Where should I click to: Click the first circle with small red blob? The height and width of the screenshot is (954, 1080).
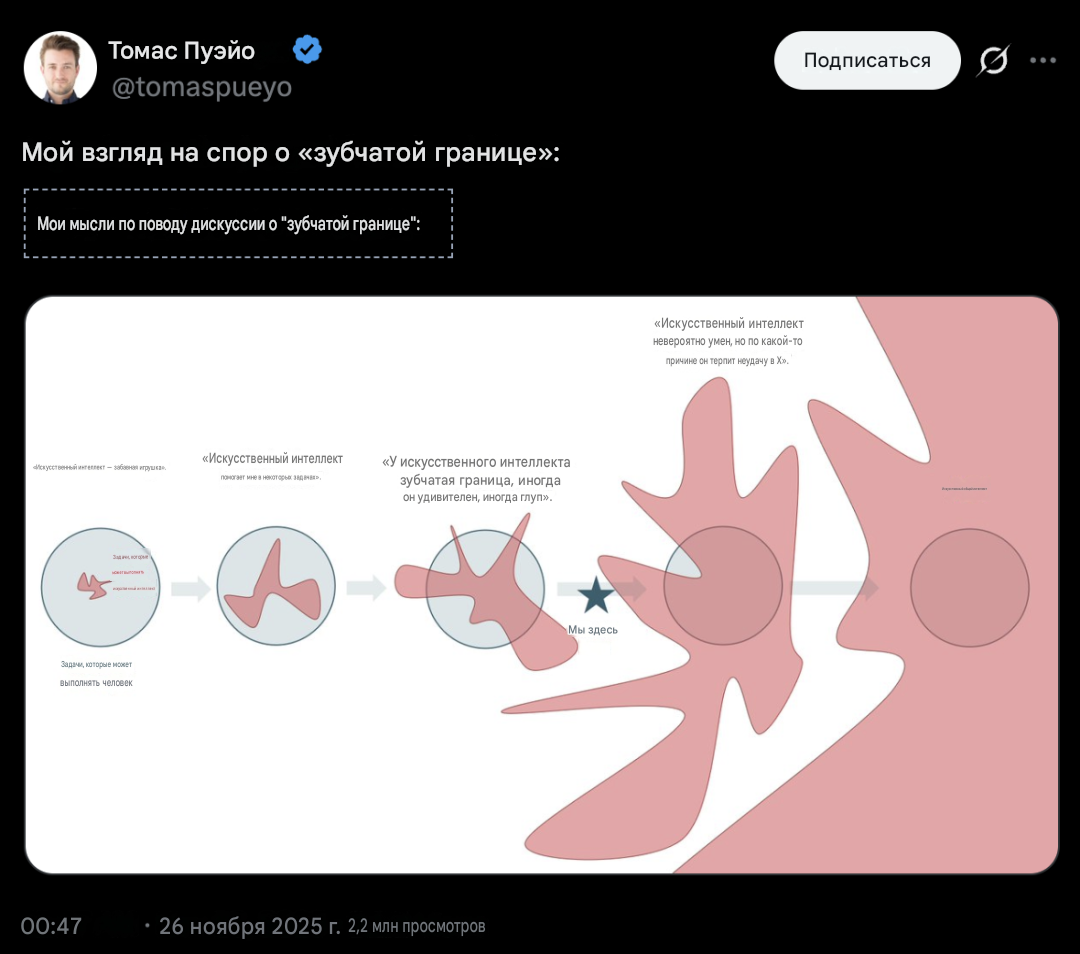click(x=101, y=587)
